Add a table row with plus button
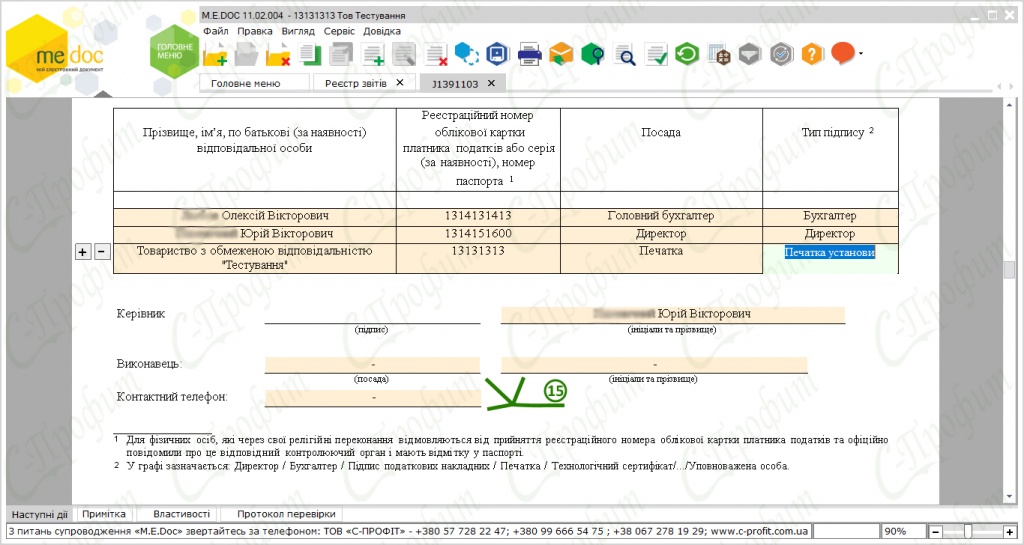This screenshot has width=1024, height=545. (x=82, y=252)
